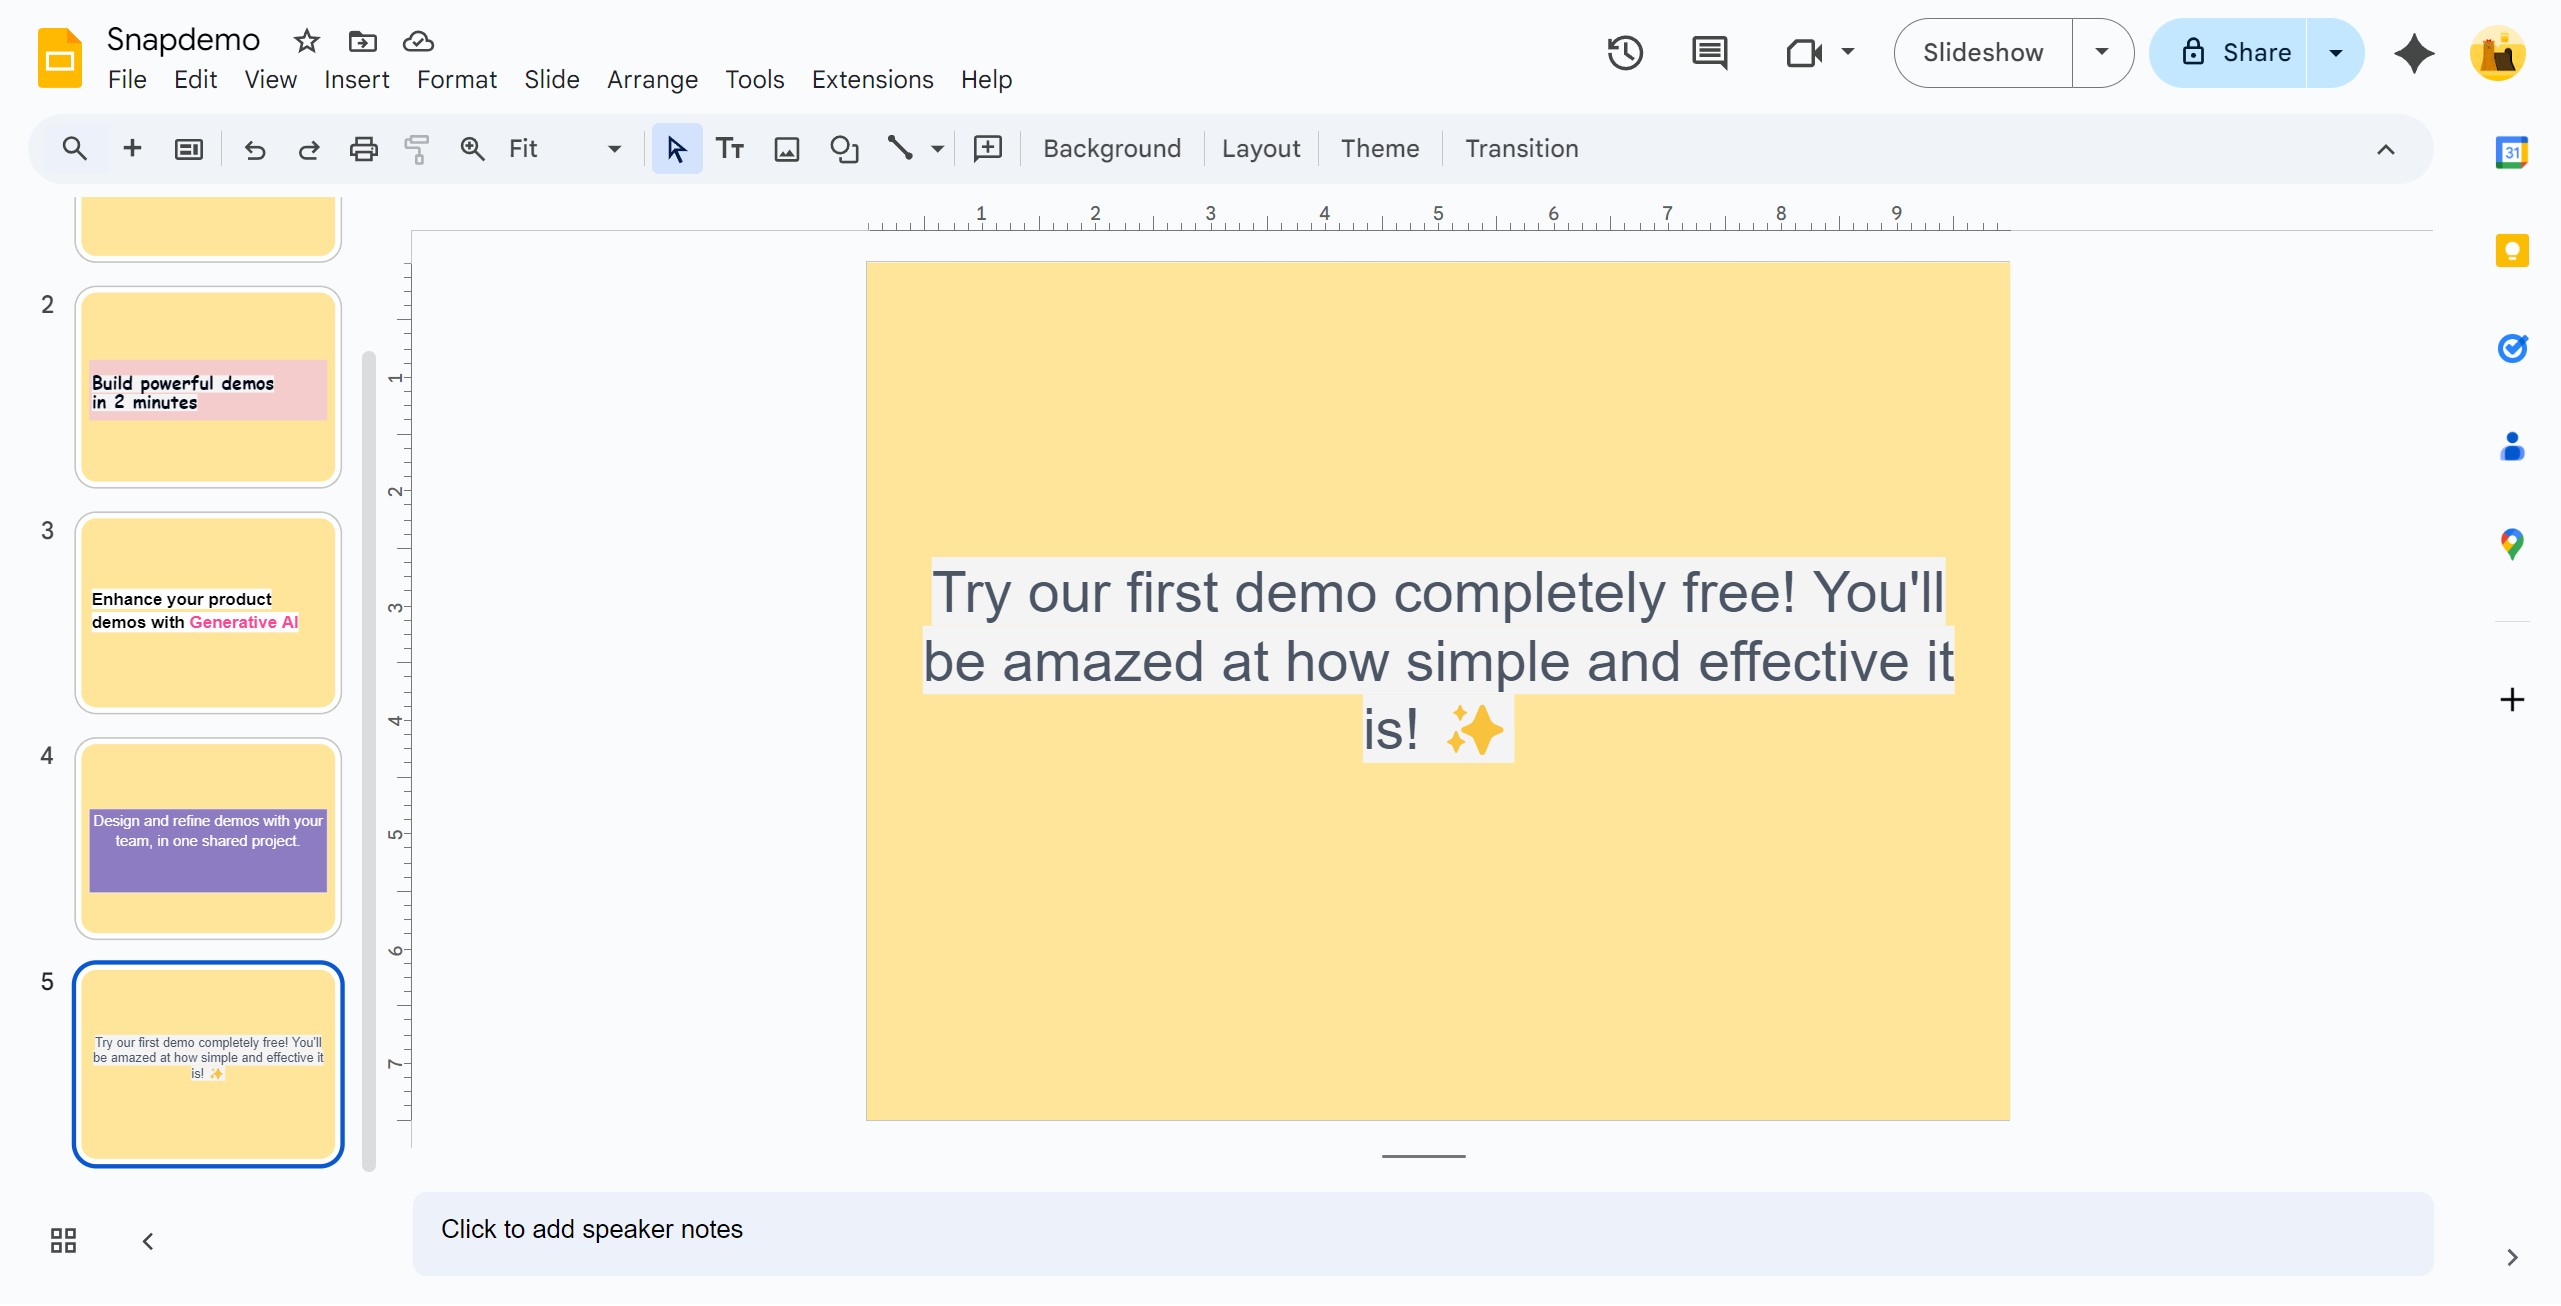Viewport: 2561px width, 1306px height.
Task: Hide the side panel with the bottom-right chevron
Action: point(2512,1258)
